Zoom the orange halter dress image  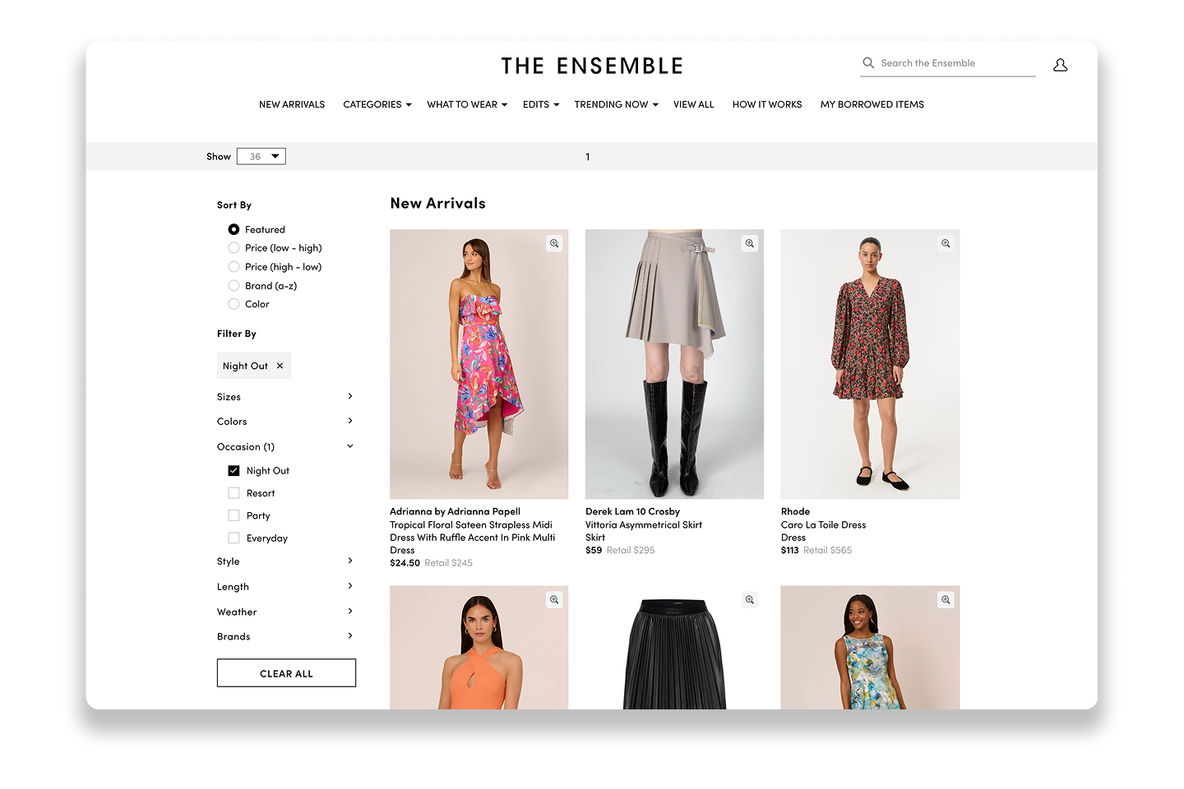[554, 599]
